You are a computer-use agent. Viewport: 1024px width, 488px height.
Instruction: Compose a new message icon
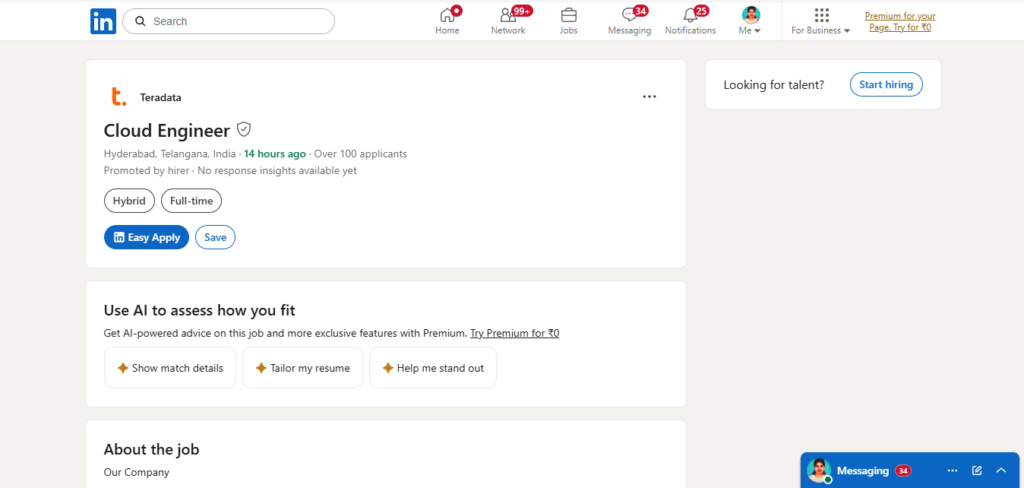977,470
